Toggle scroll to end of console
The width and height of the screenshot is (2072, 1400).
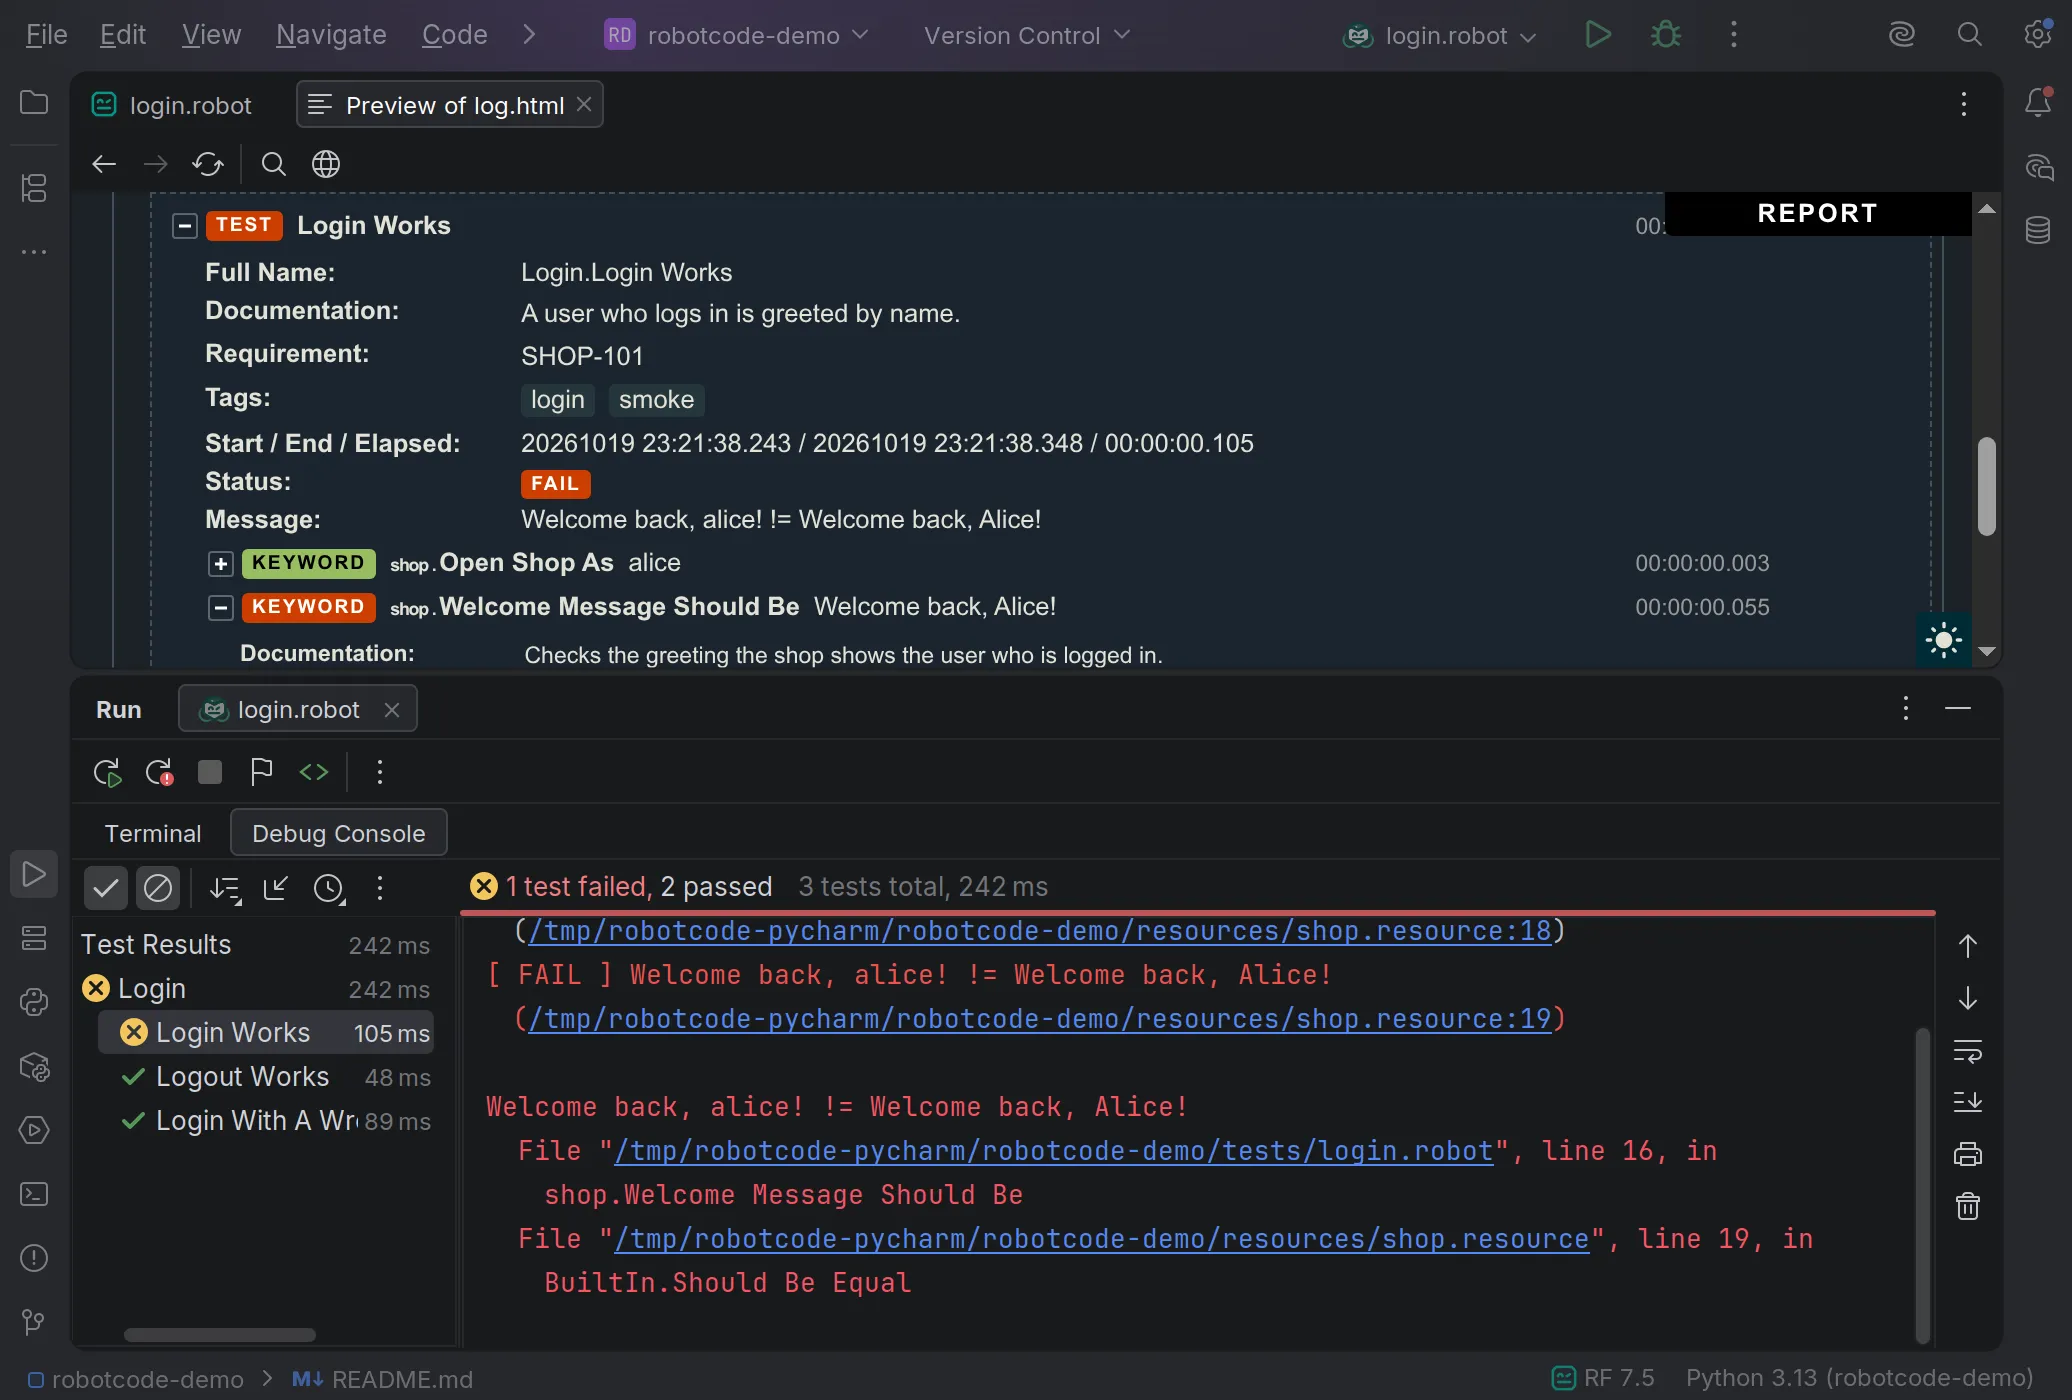[x=1967, y=1102]
